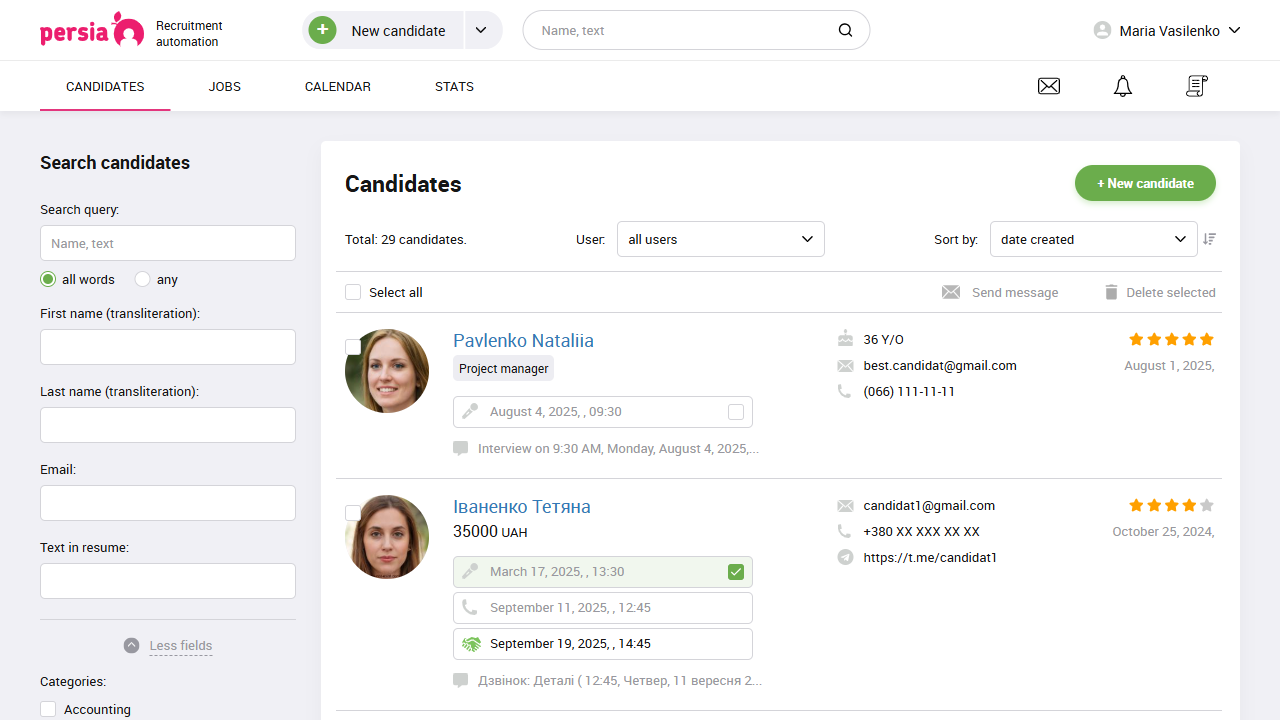Check the Accounting category checkbox

[x=47, y=708]
